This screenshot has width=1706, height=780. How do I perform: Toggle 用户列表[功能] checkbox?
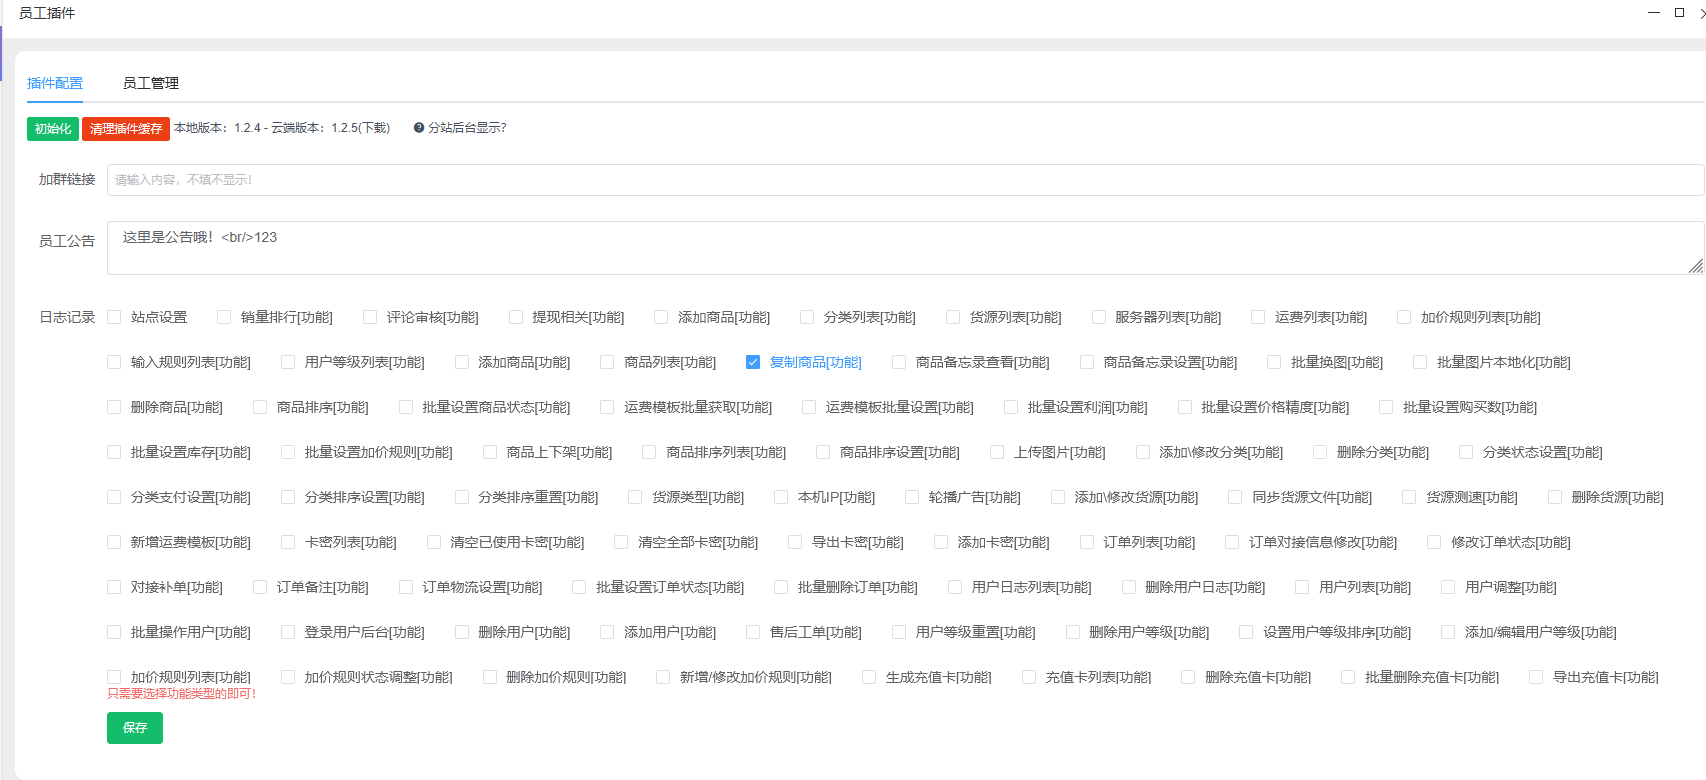1302,587
